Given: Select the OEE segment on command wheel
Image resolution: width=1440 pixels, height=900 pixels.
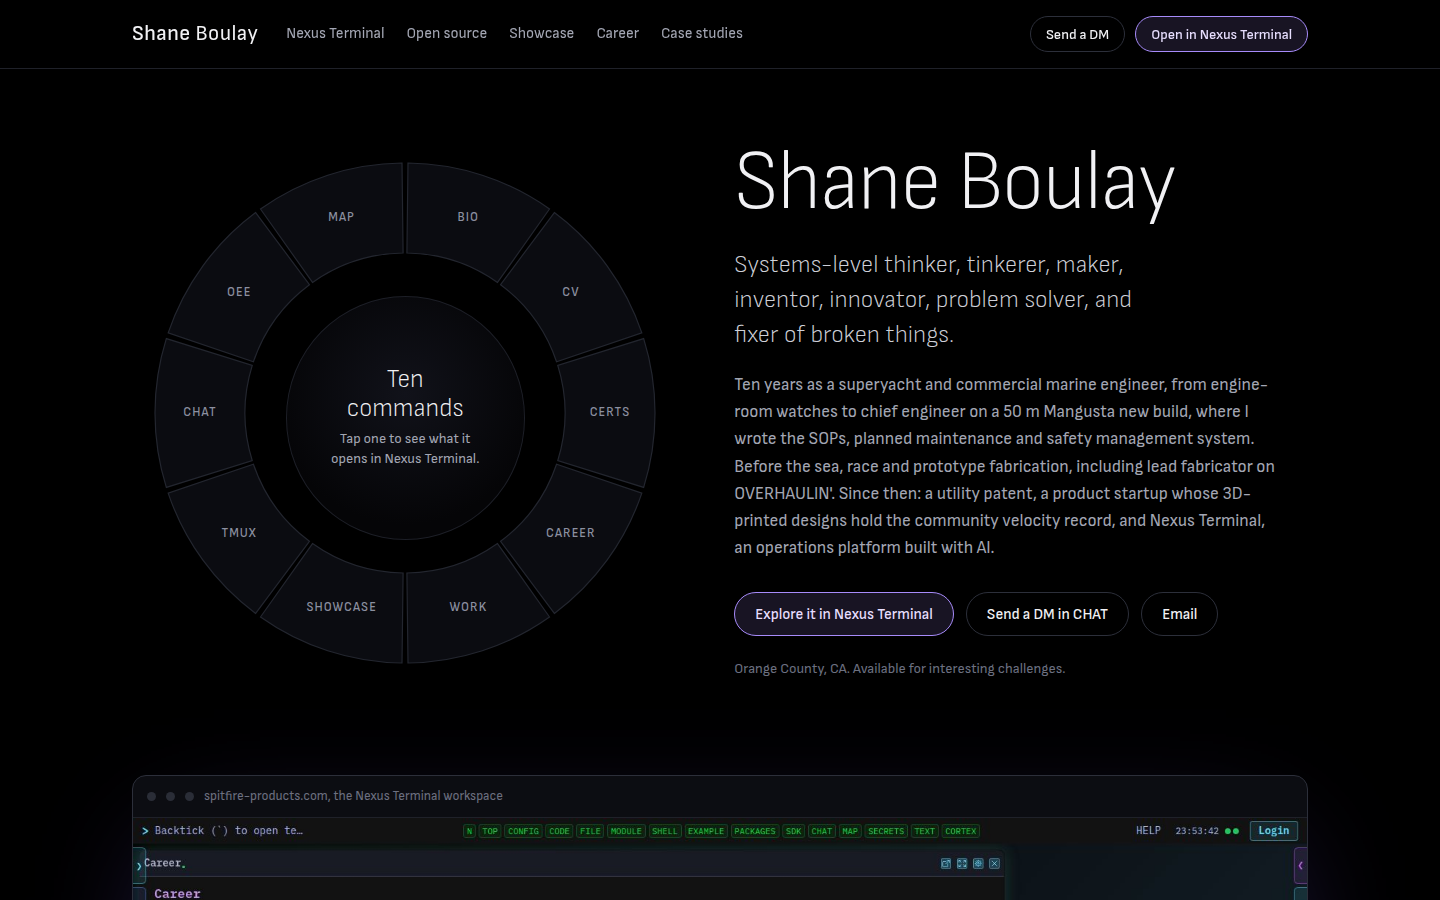Looking at the screenshot, I should (239, 292).
